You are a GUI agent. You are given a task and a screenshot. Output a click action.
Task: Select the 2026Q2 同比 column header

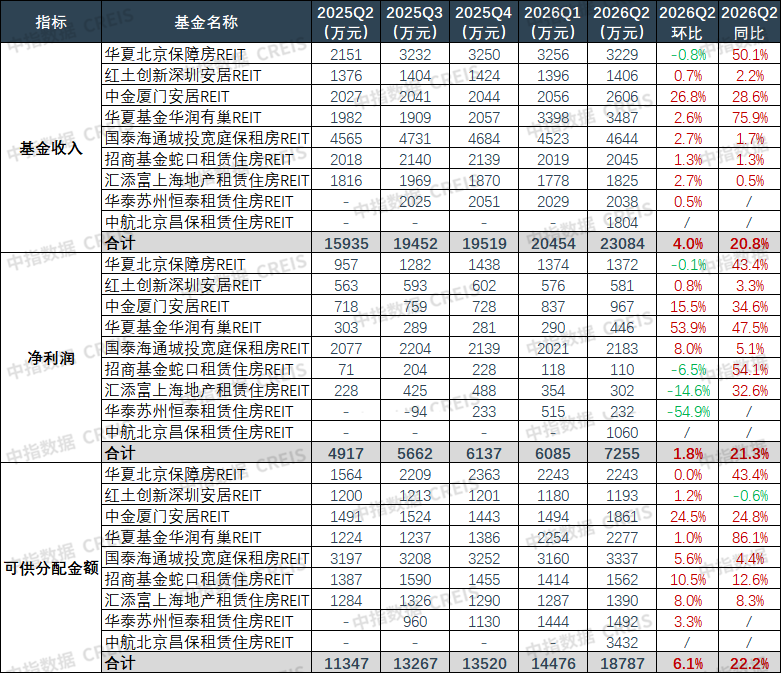[749, 22]
